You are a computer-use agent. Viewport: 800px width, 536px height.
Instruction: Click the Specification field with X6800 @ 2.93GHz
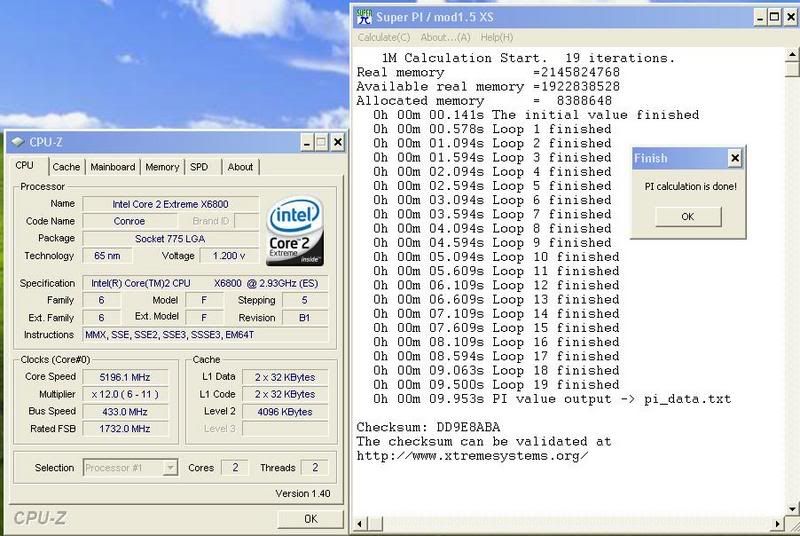click(205, 283)
